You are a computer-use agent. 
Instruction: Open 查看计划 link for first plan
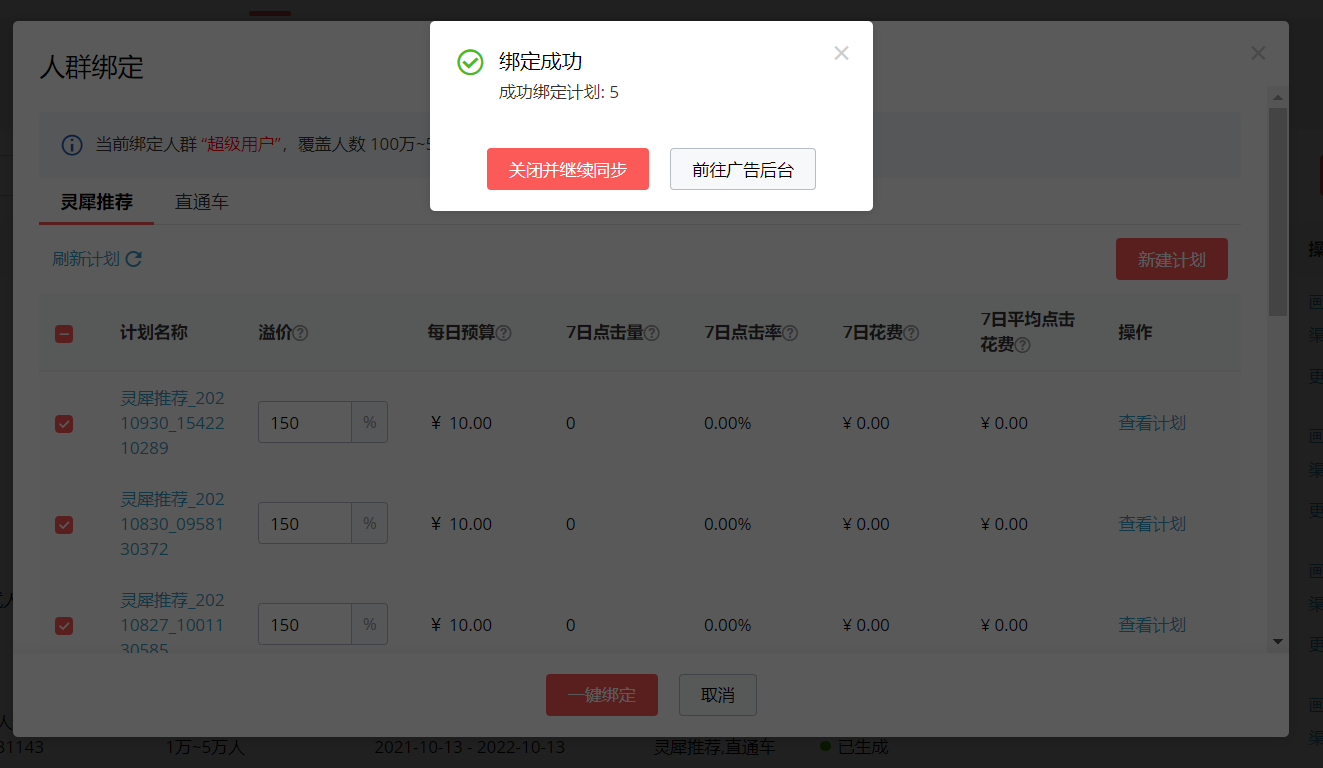(x=1152, y=423)
